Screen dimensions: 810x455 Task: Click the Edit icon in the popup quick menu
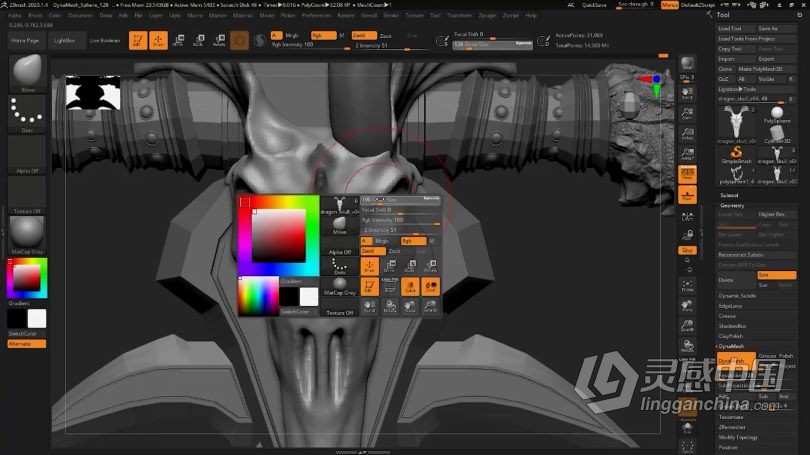pyautogui.click(x=369, y=287)
